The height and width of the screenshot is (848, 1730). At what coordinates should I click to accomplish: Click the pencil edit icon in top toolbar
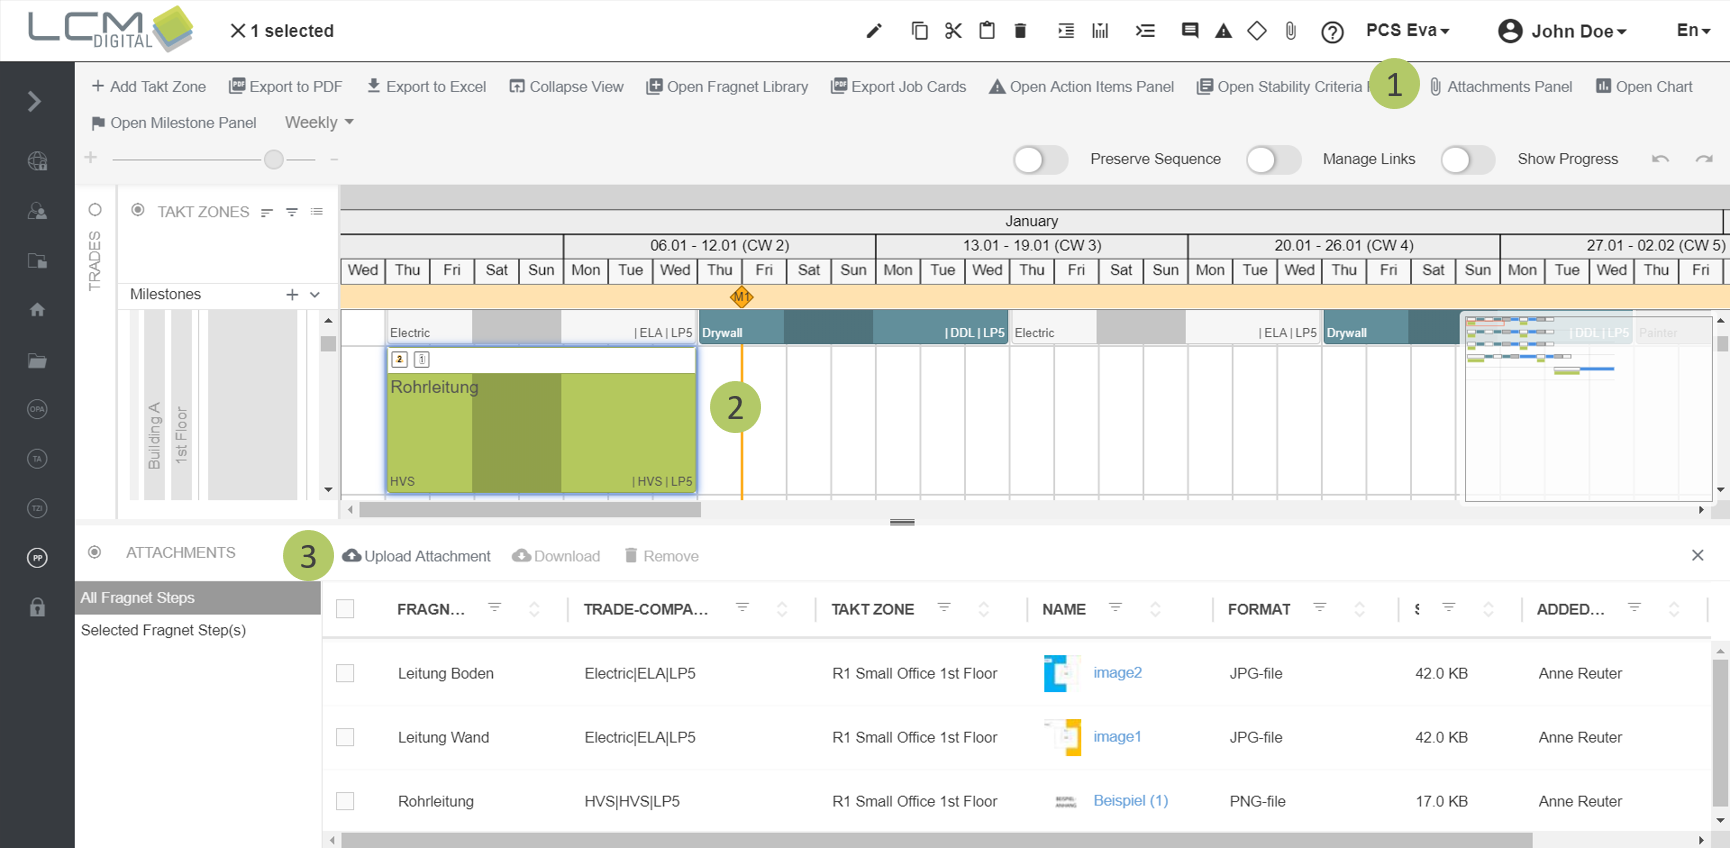click(874, 31)
